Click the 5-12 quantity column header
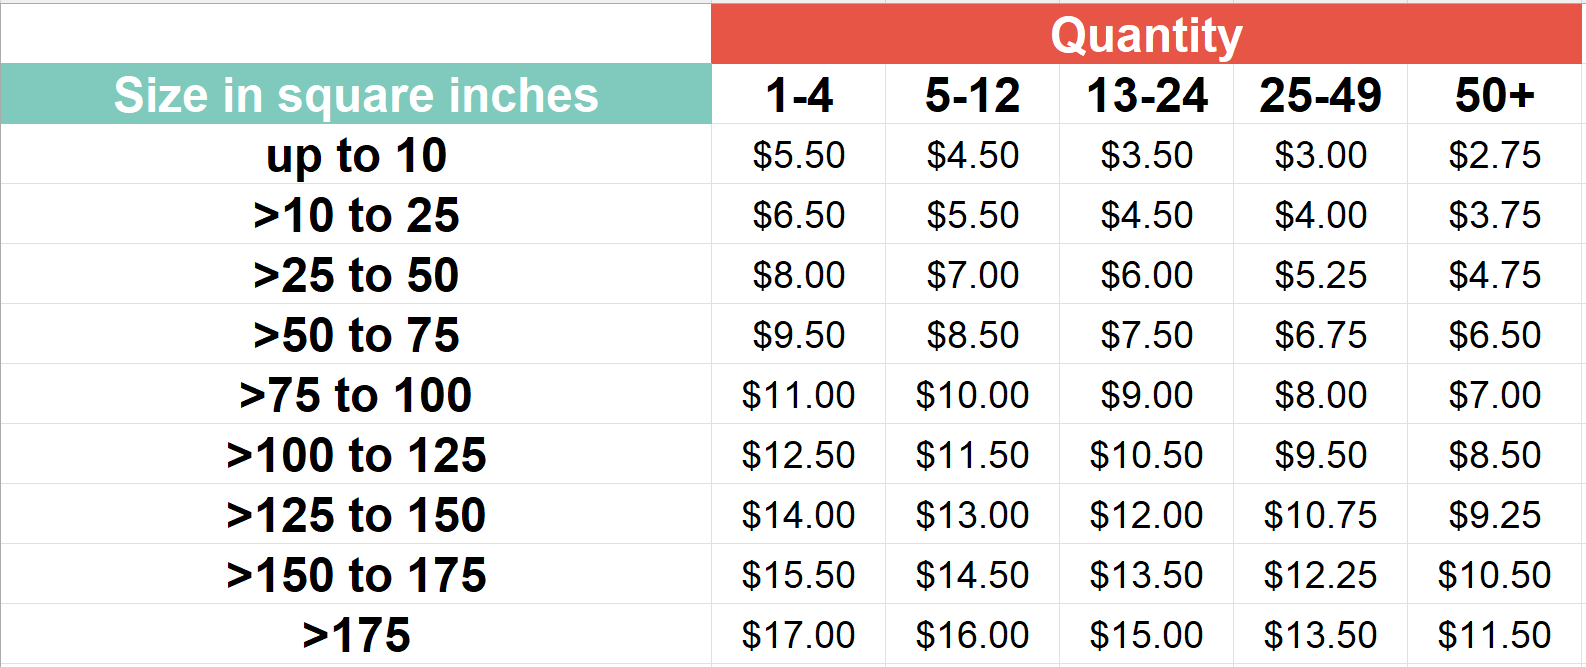Screen dimensions: 1586x667 [x=972, y=95]
